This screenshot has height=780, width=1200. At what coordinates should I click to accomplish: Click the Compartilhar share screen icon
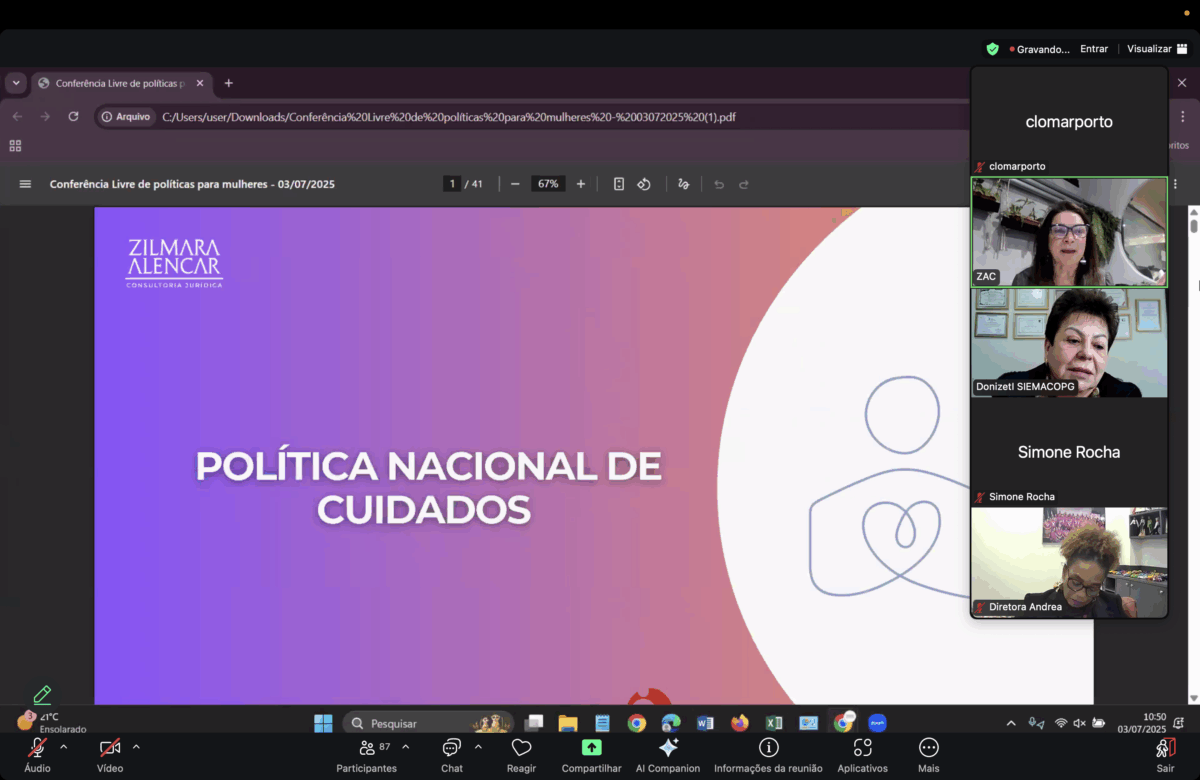point(591,748)
